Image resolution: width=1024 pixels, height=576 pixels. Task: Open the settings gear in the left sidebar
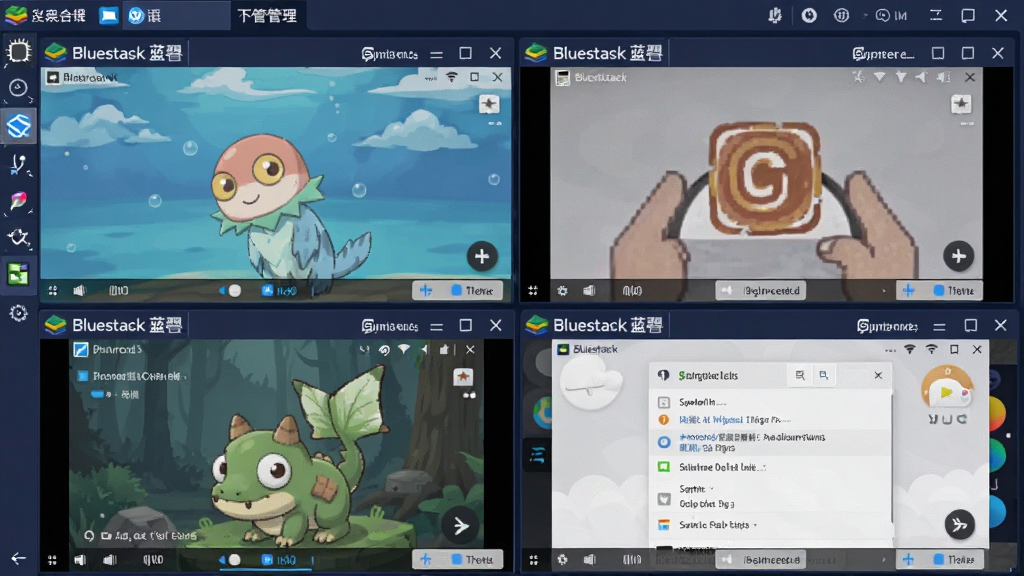[18, 313]
